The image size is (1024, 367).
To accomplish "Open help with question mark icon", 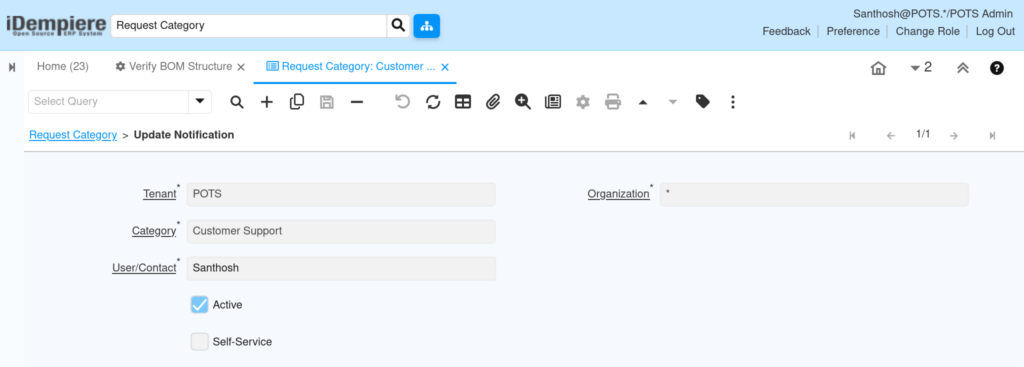I will pyautogui.click(x=997, y=68).
